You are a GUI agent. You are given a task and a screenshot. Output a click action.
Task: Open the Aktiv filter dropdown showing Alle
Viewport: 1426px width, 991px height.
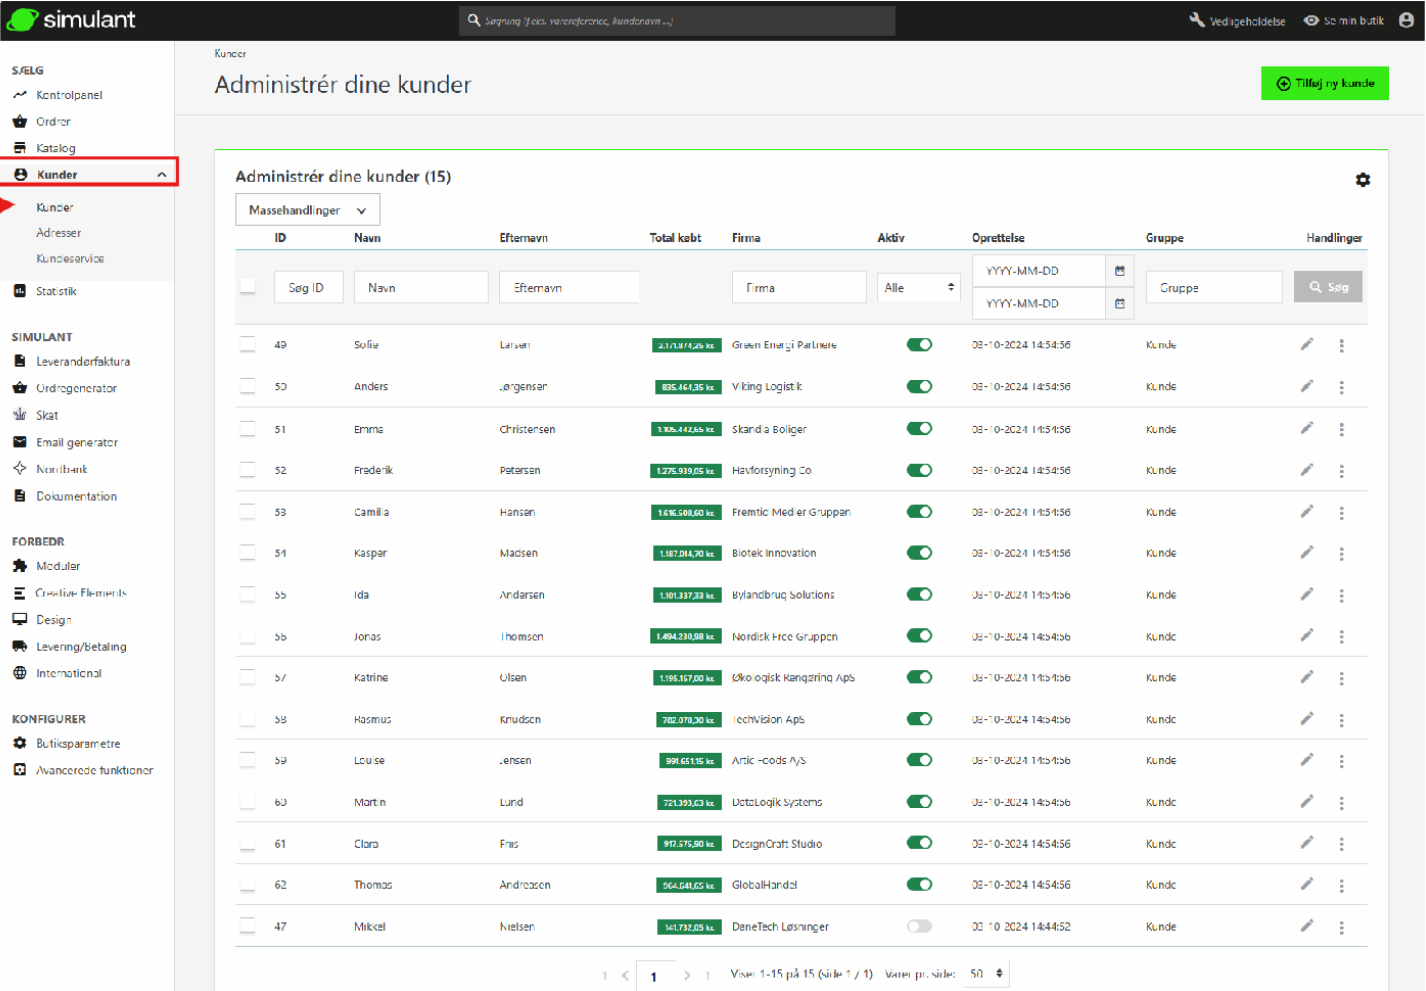[918, 288]
